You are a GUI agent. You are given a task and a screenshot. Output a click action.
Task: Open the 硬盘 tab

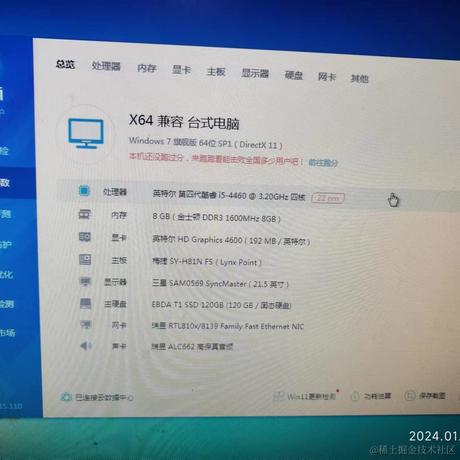pyautogui.click(x=294, y=75)
